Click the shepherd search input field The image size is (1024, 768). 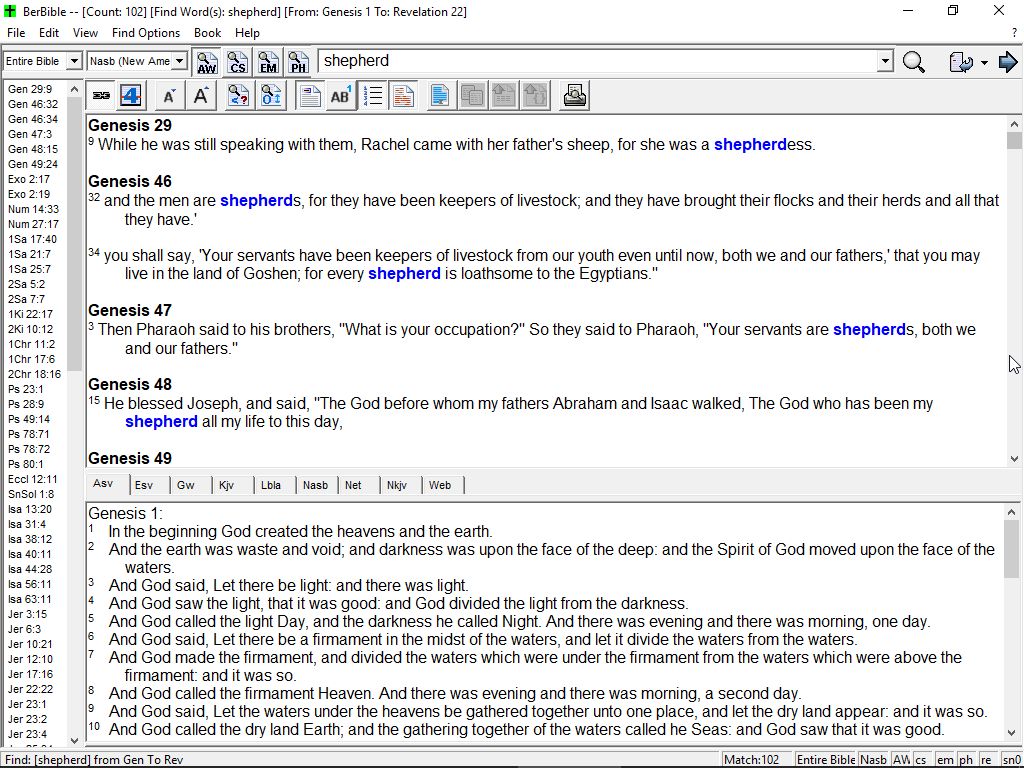click(598, 61)
